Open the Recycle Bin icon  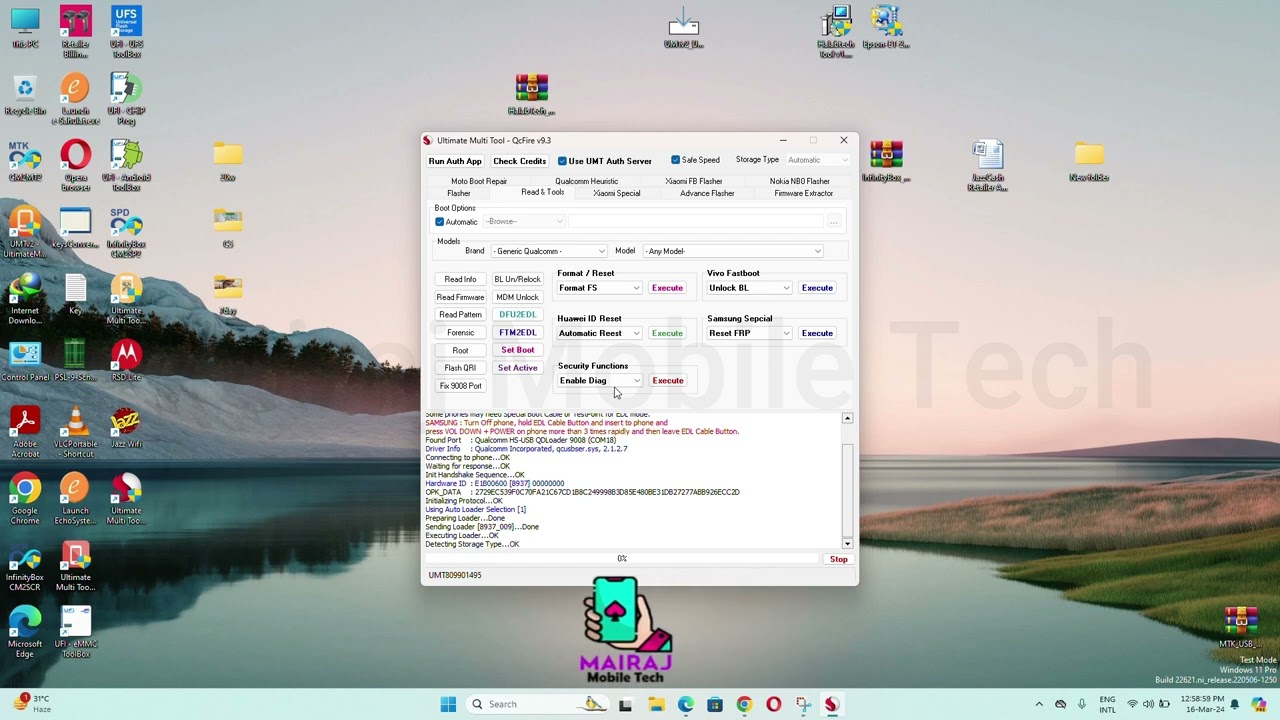(x=25, y=90)
